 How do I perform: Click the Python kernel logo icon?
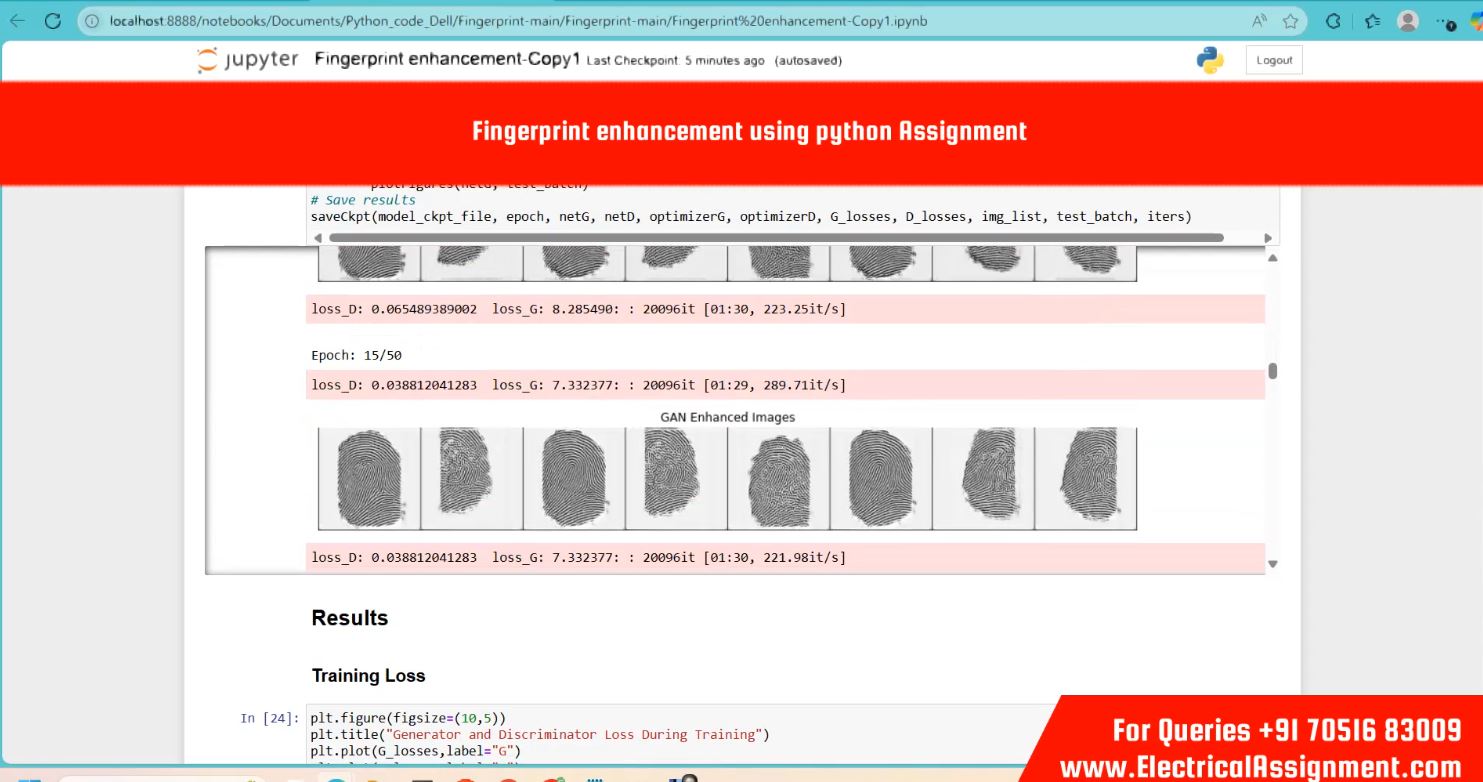coord(1210,60)
